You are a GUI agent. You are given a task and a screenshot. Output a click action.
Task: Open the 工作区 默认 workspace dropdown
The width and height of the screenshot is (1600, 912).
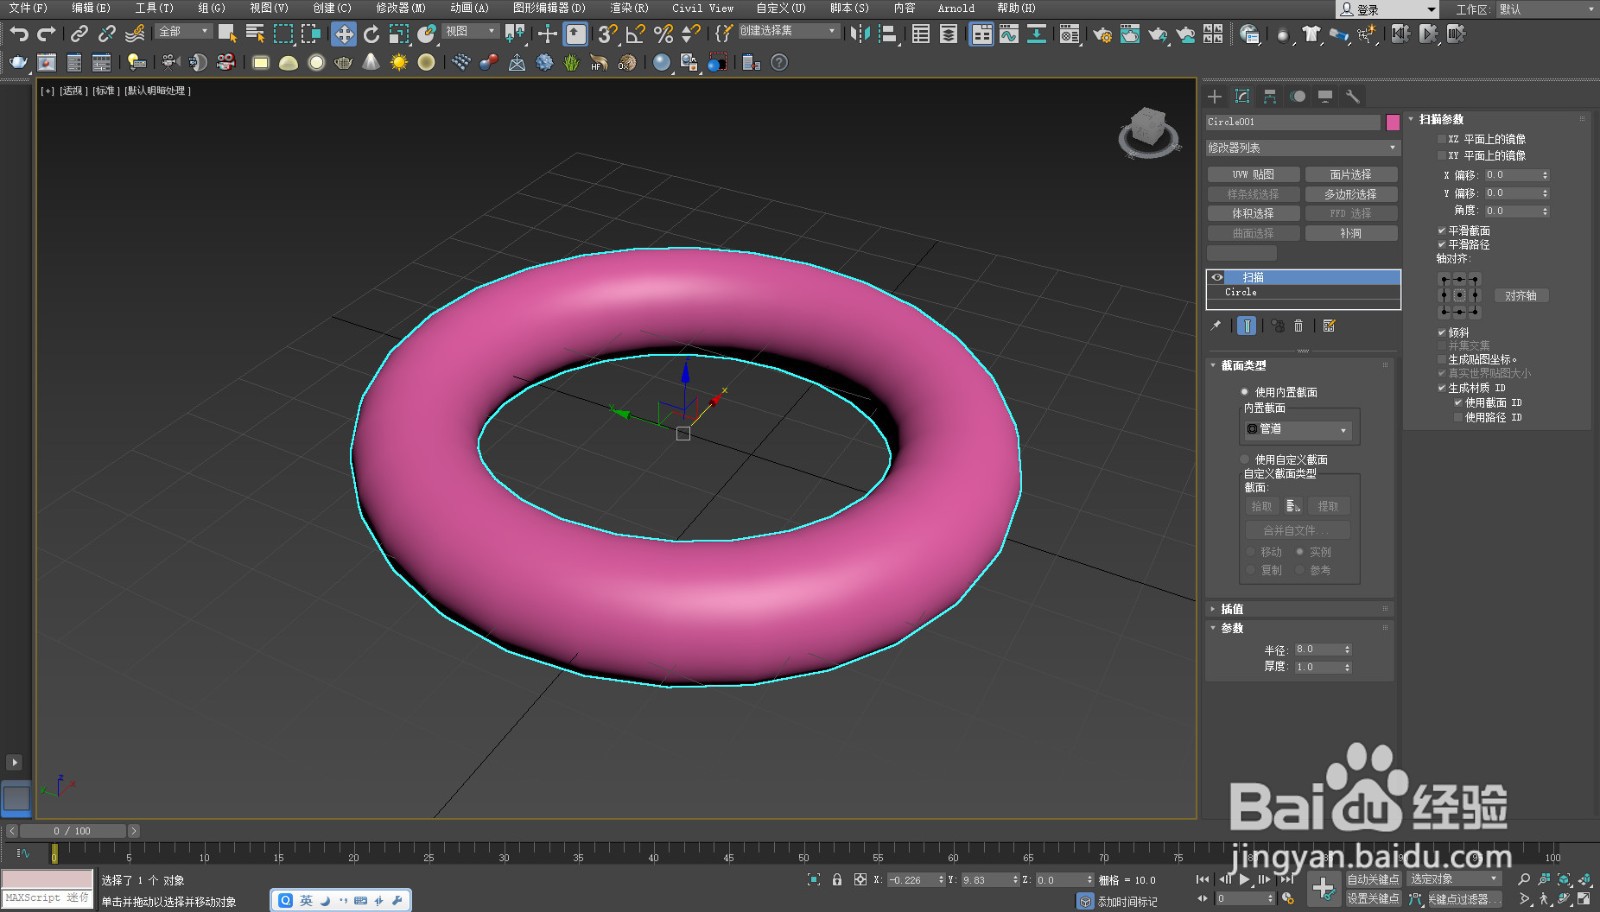click(x=1546, y=9)
